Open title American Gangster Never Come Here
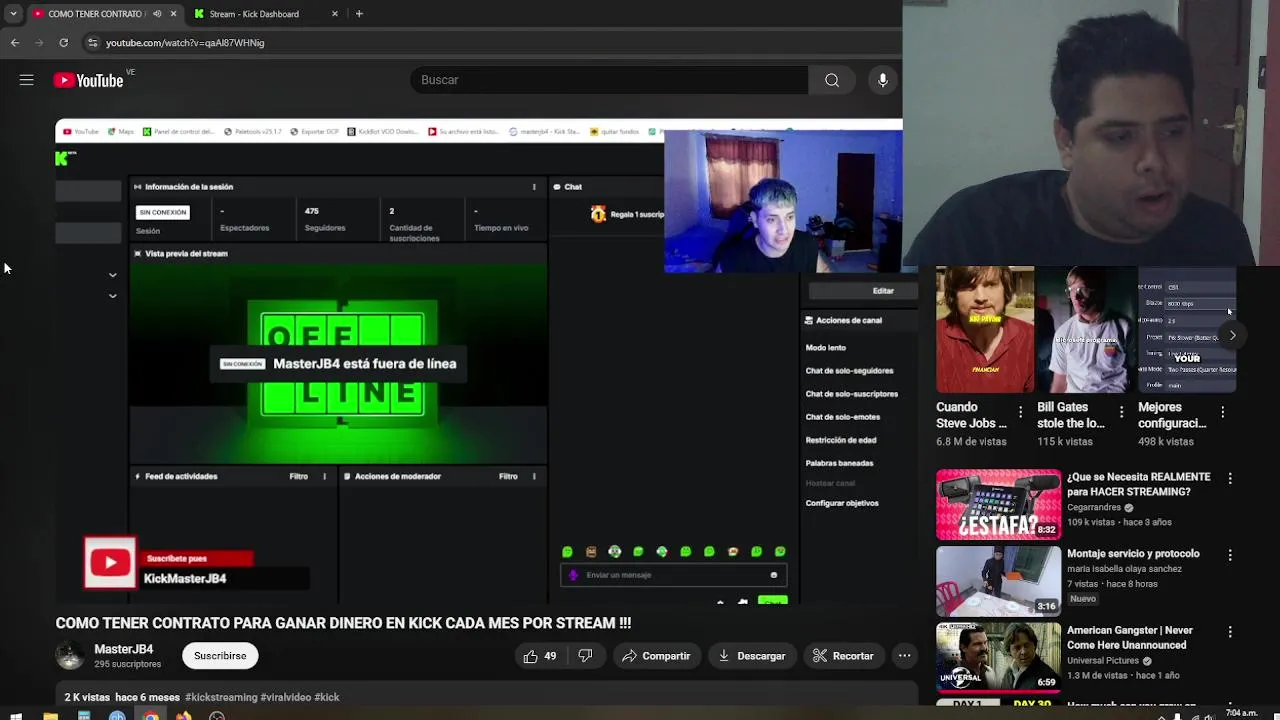Image resolution: width=1280 pixels, height=720 pixels. coord(1130,637)
